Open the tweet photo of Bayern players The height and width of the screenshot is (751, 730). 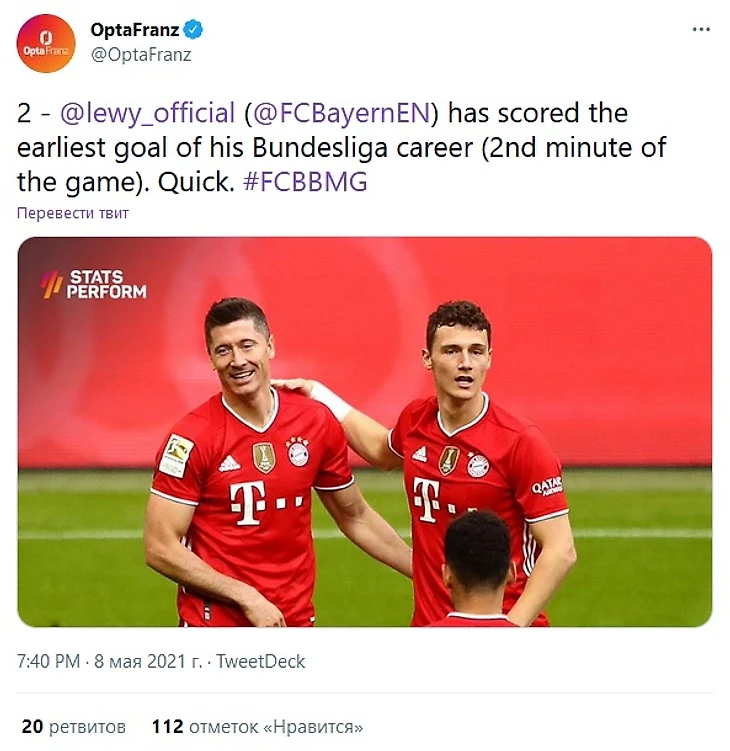point(365,432)
